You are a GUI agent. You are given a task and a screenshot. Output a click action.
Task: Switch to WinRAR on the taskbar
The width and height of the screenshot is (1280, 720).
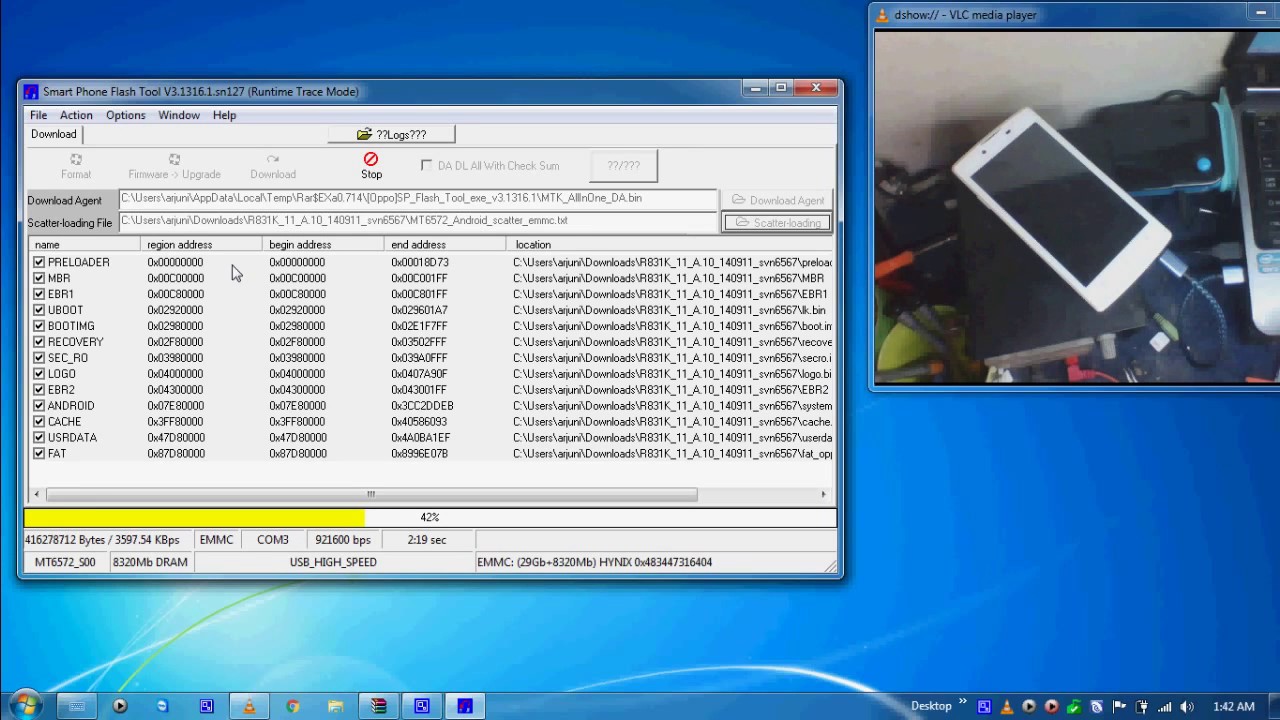[x=378, y=706]
